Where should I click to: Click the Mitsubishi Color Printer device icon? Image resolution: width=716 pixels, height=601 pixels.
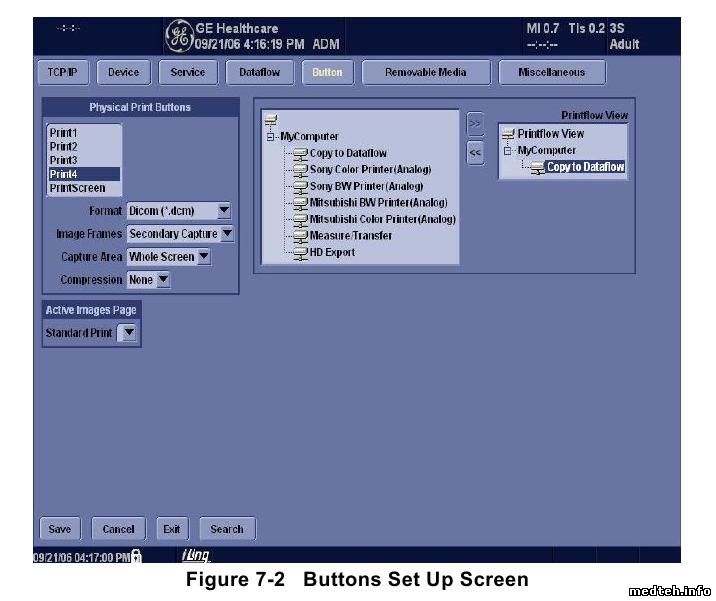click(x=301, y=219)
